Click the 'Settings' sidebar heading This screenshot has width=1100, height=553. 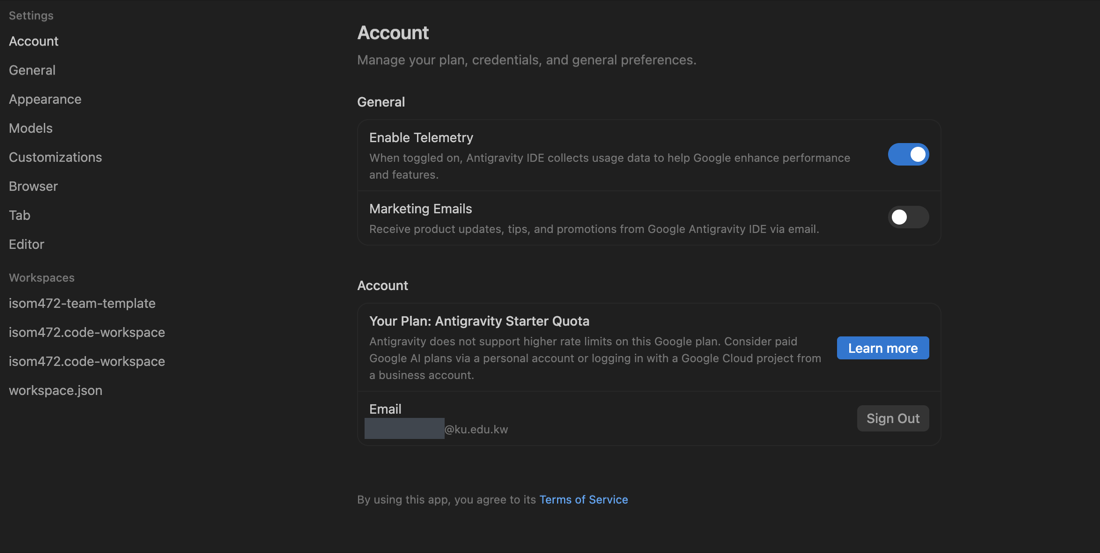coord(31,15)
